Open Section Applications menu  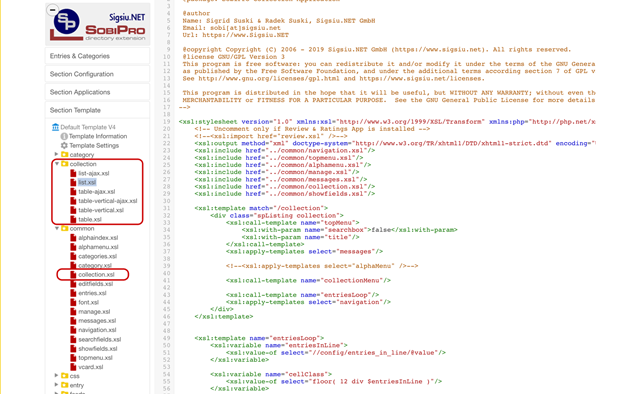[x=97, y=92]
